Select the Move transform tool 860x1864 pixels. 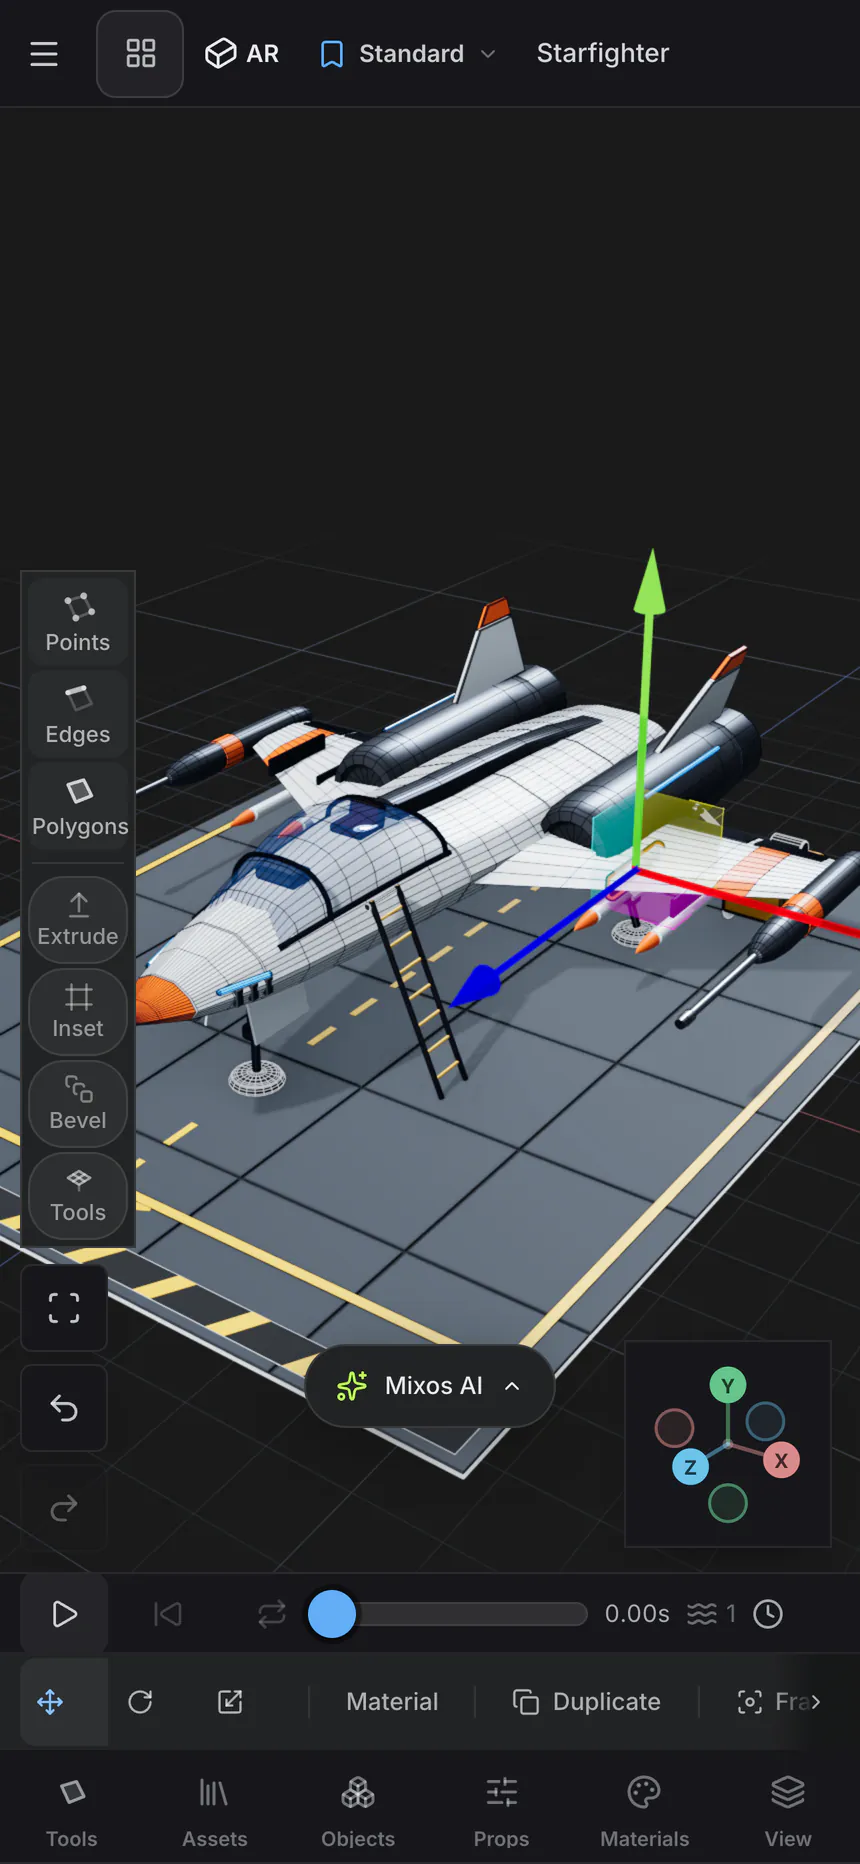[x=50, y=1702]
